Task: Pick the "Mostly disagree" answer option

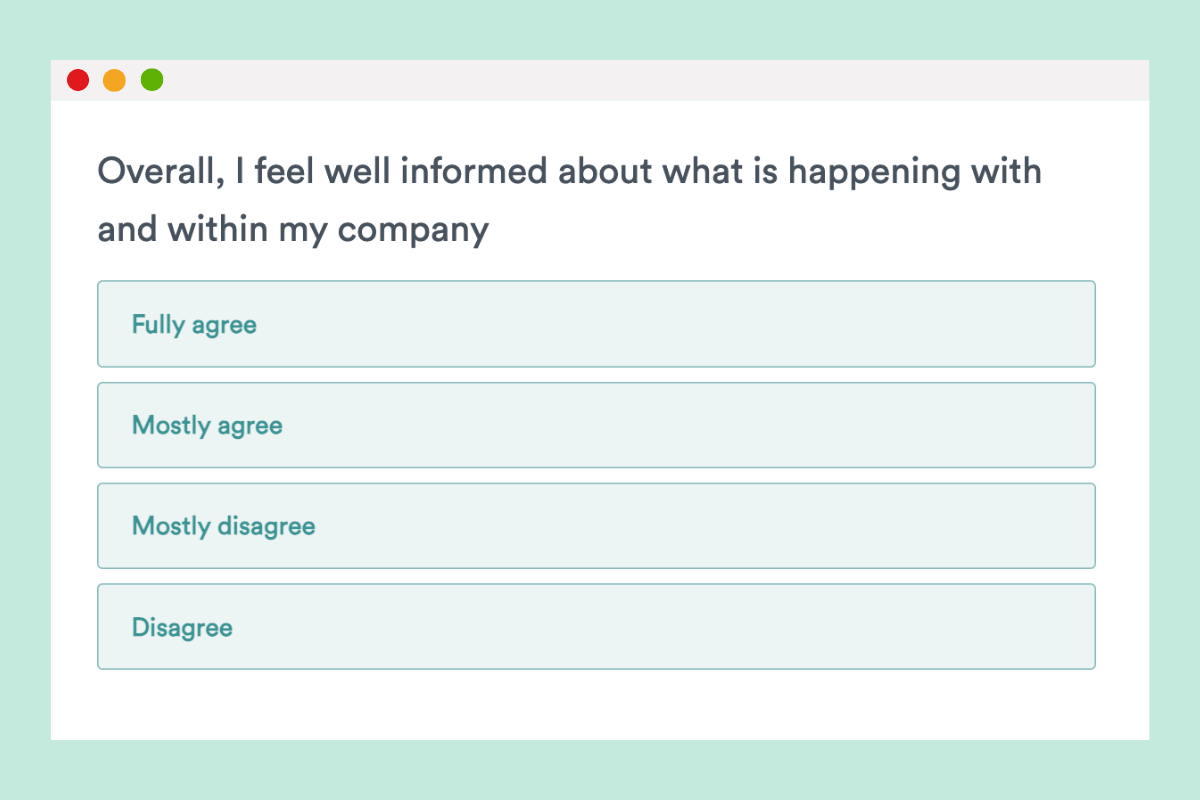Action: [596, 526]
